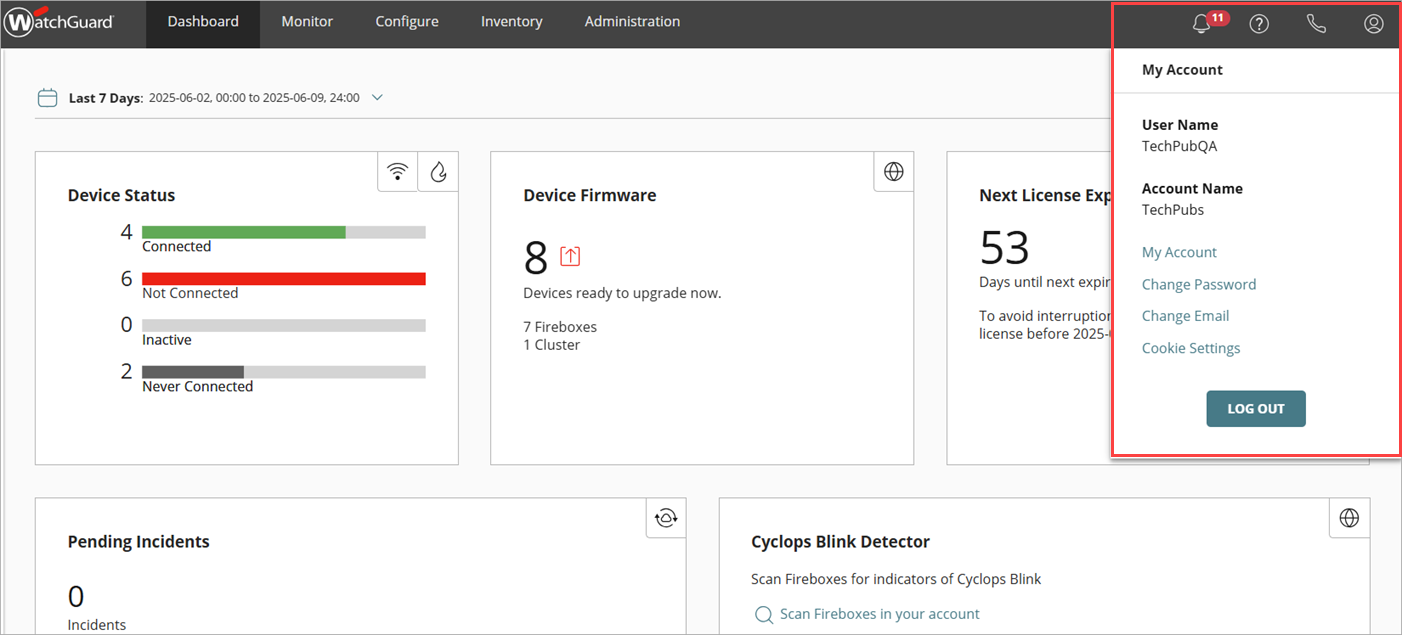The width and height of the screenshot is (1402, 635).
Task: Switch to the Inventory tab
Action: coord(511,22)
